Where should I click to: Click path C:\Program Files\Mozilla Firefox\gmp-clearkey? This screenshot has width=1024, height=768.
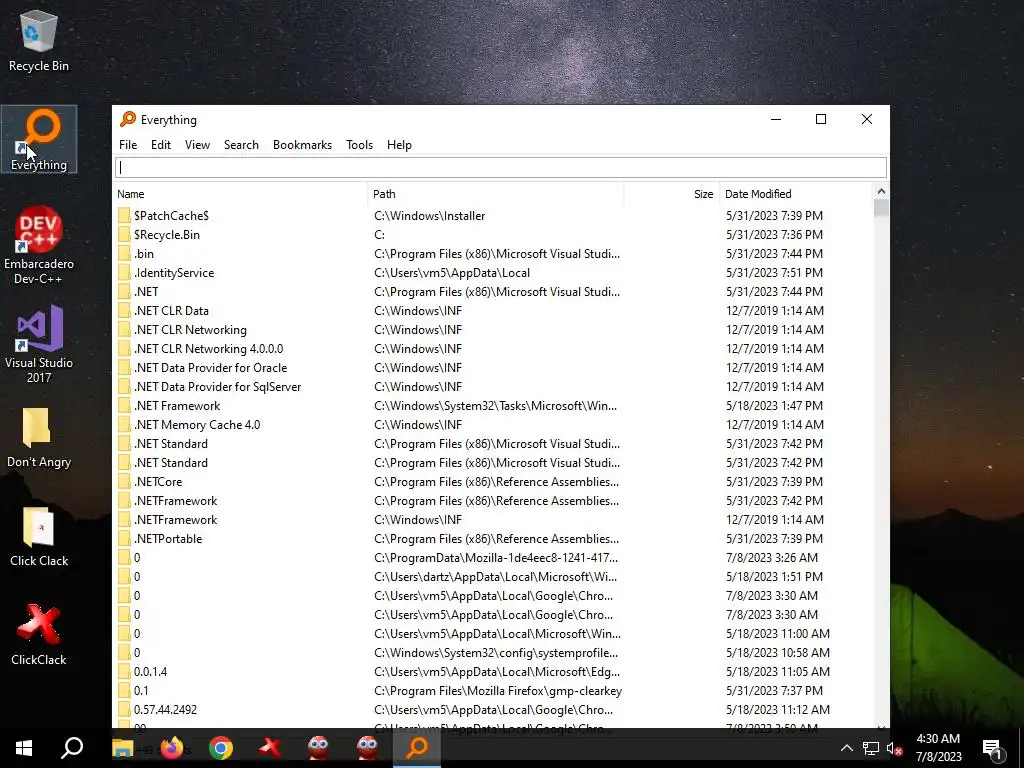pos(498,690)
